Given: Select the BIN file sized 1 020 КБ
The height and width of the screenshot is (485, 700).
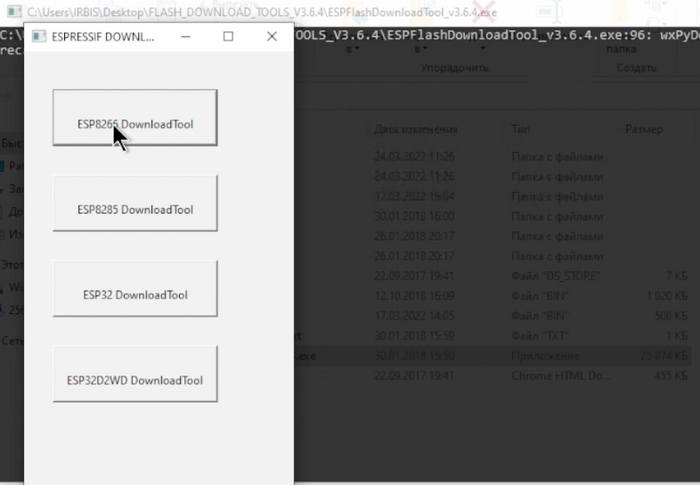Looking at the screenshot, I should 493,296.
